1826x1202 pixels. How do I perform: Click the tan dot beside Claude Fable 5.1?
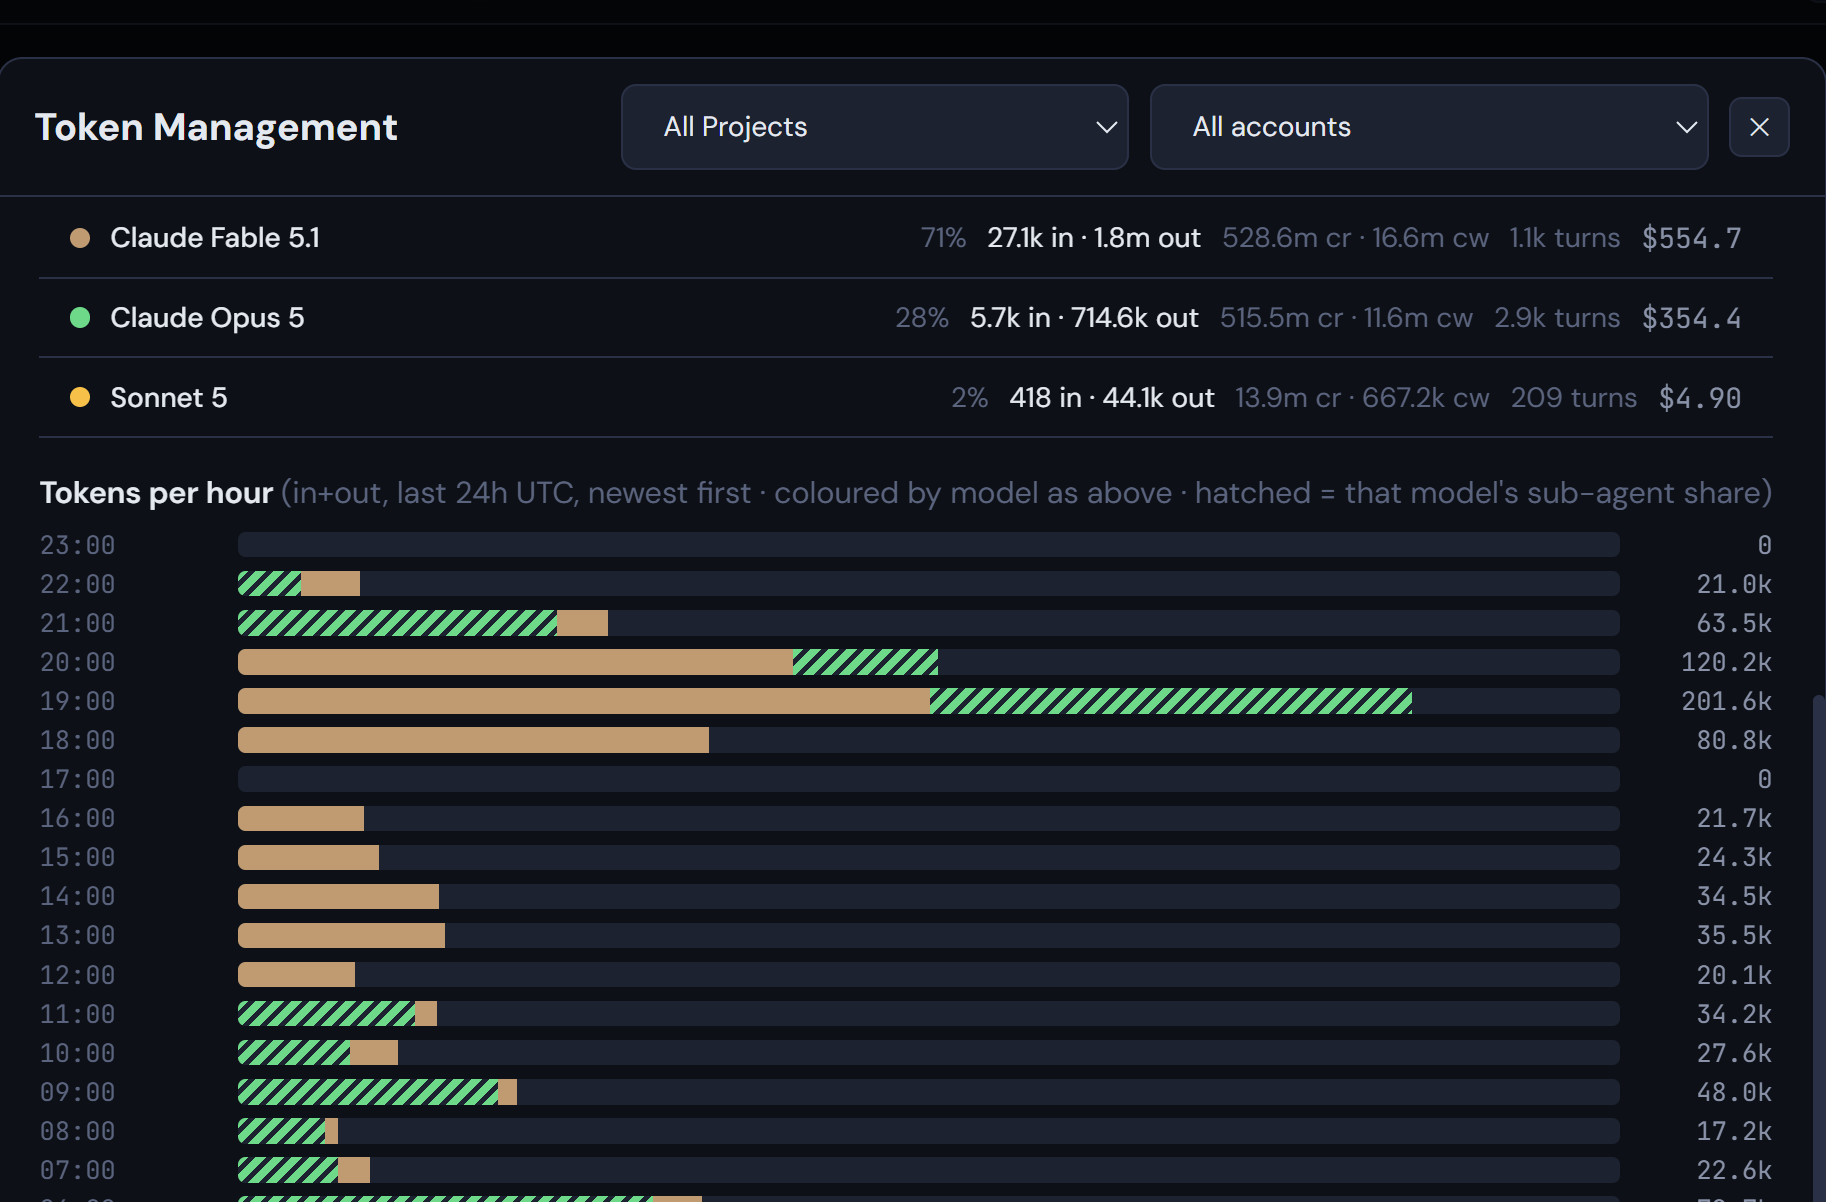(x=80, y=238)
